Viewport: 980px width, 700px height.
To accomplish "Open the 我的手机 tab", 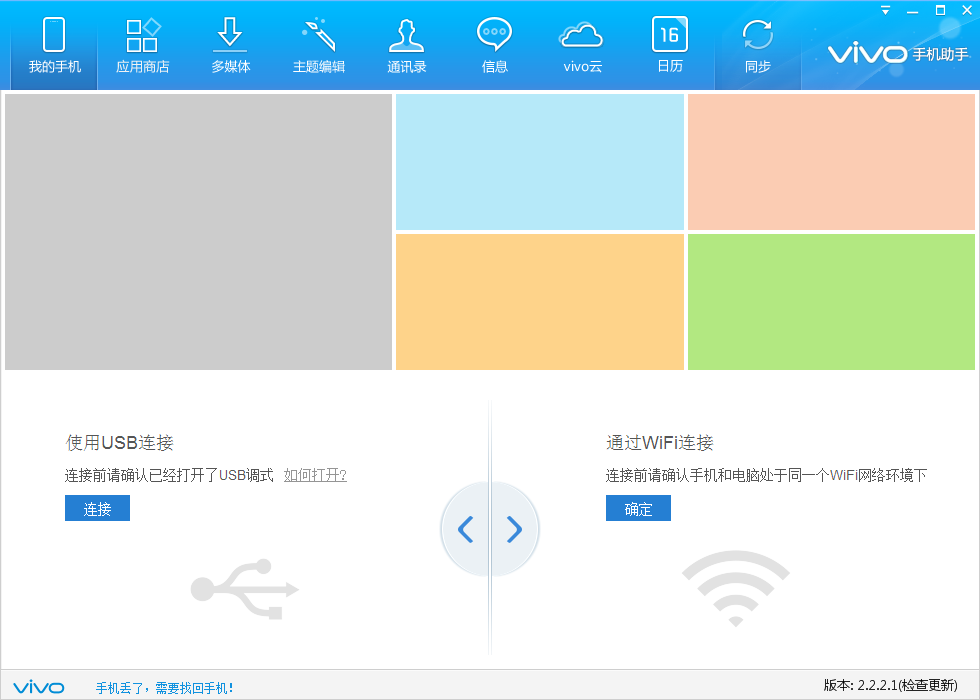I will point(54,46).
